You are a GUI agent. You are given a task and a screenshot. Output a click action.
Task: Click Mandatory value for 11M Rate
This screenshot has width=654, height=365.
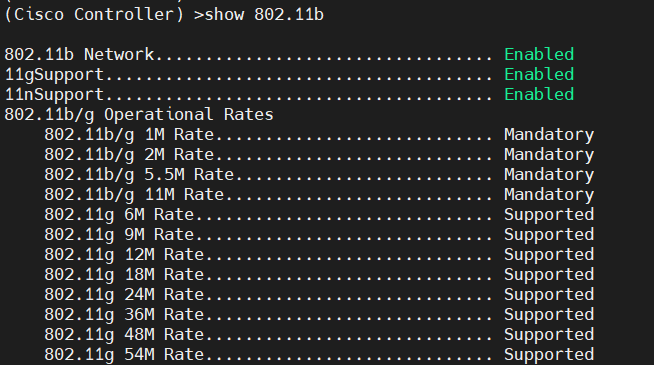549,195
